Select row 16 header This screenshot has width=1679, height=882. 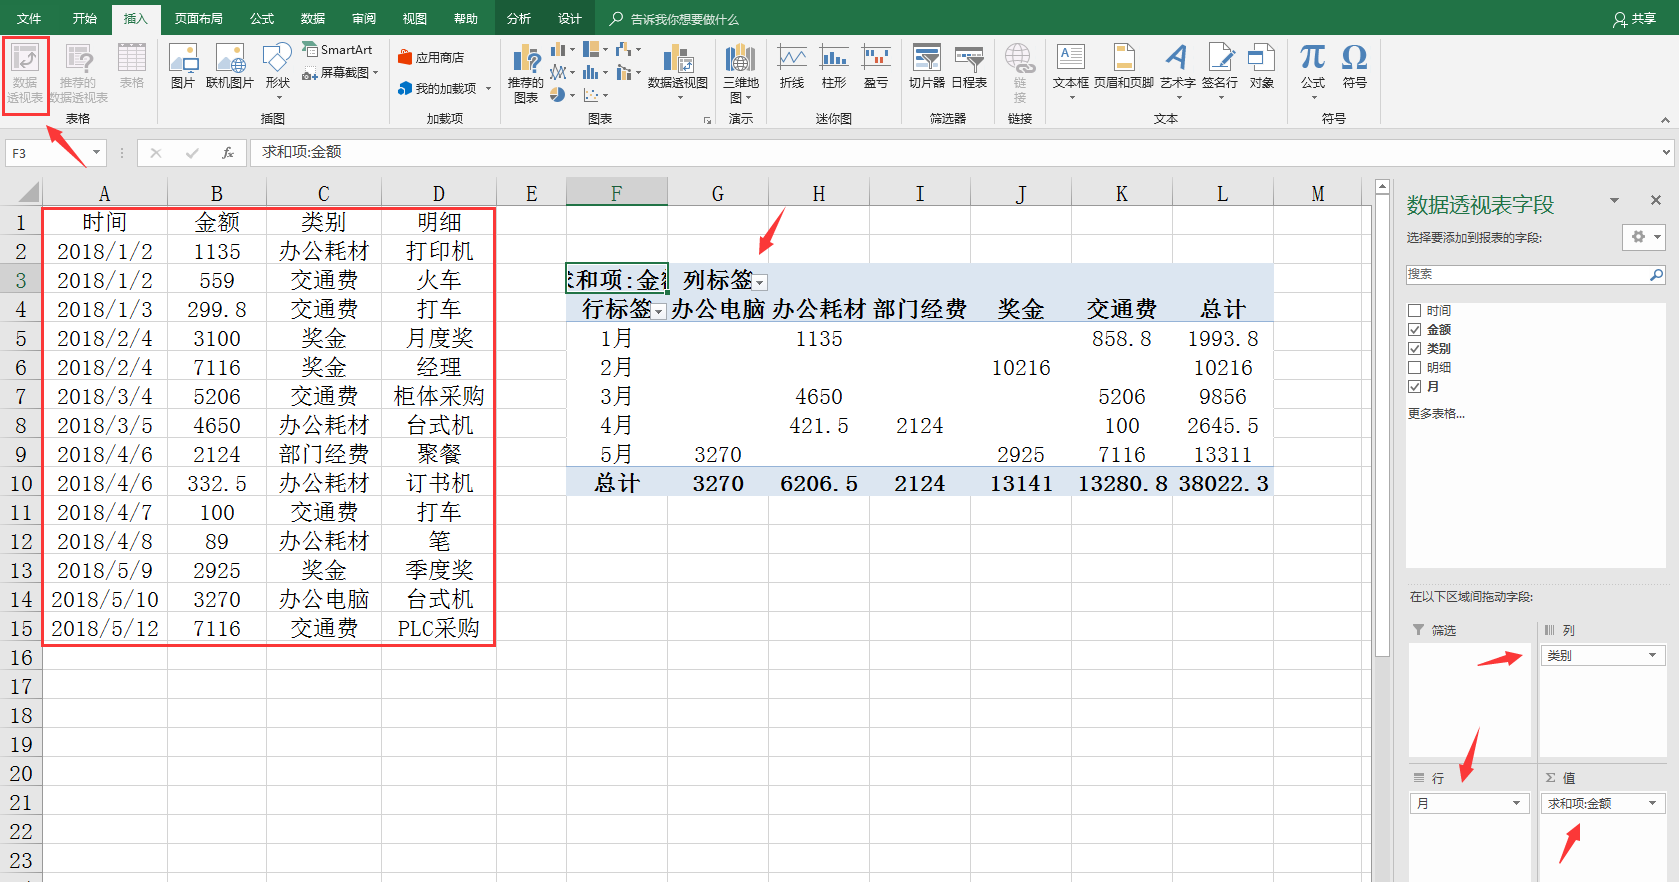[21, 658]
